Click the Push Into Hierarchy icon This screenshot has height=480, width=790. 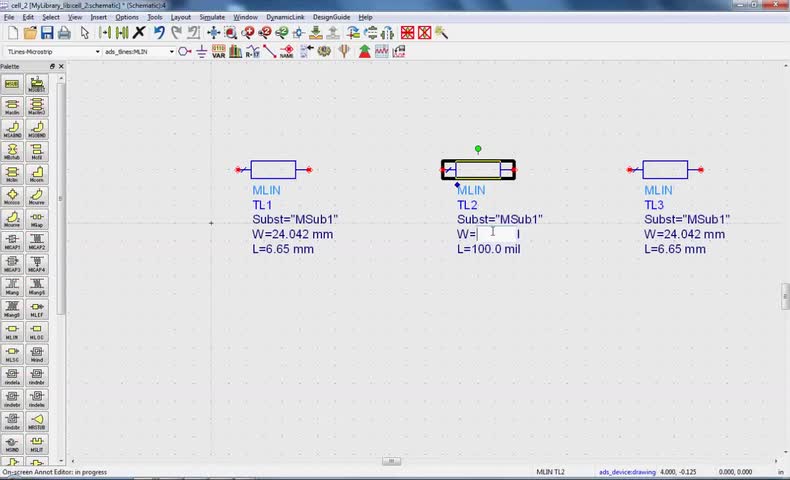[316, 33]
